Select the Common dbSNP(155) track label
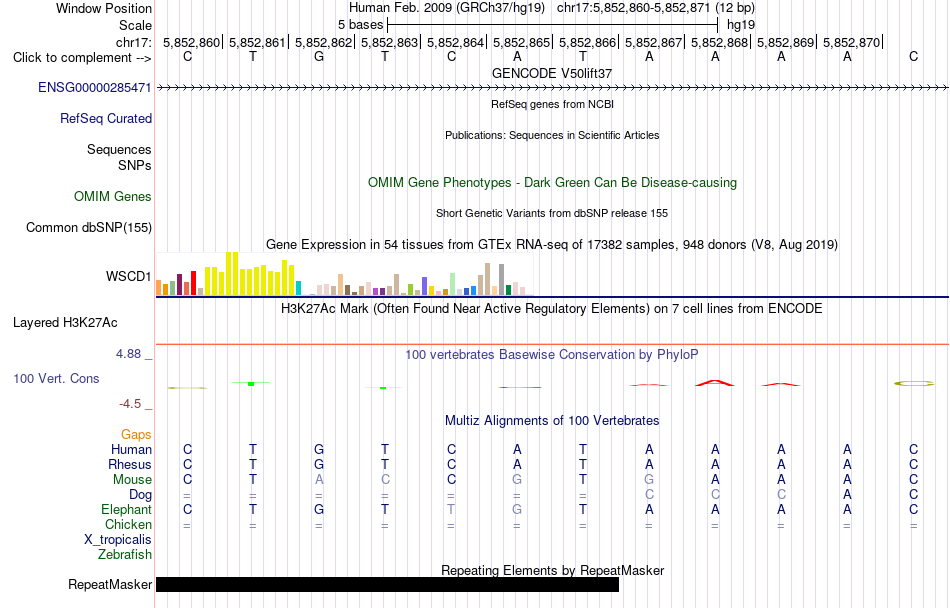Screen dimensions: 950x608 click(89, 228)
